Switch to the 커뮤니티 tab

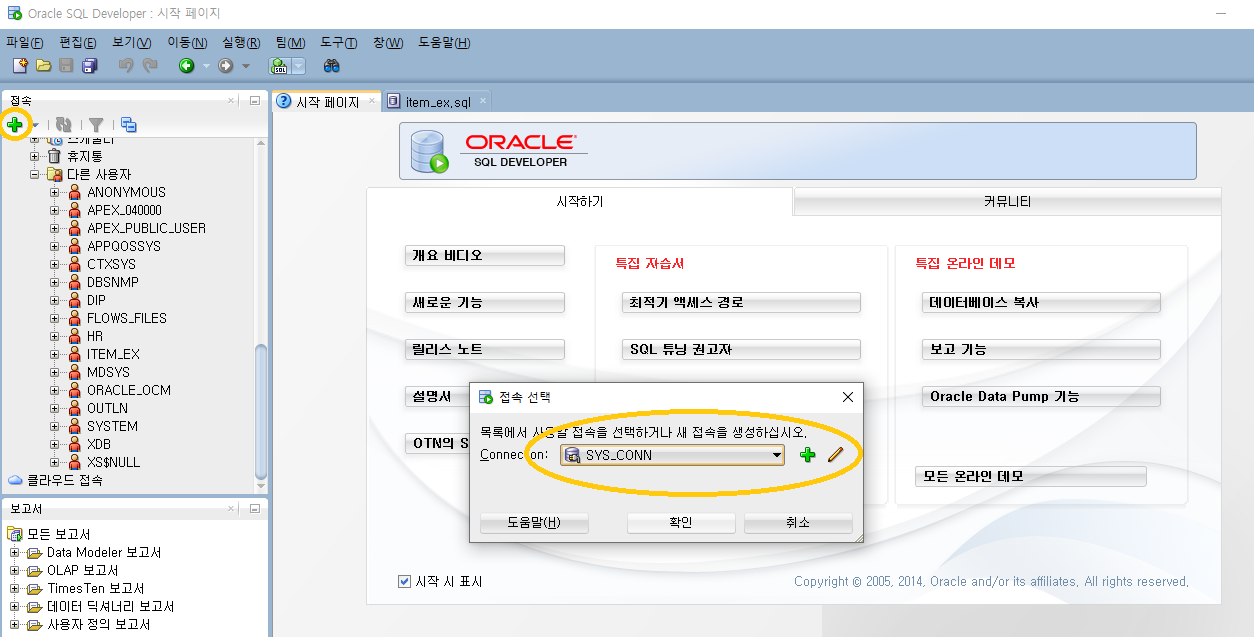click(1007, 201)
